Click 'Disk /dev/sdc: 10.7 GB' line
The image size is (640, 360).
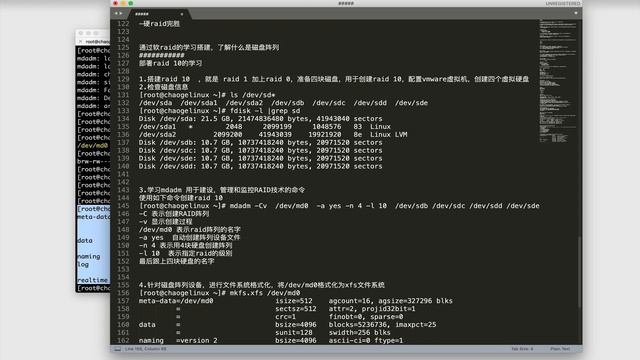click(260, 151)
